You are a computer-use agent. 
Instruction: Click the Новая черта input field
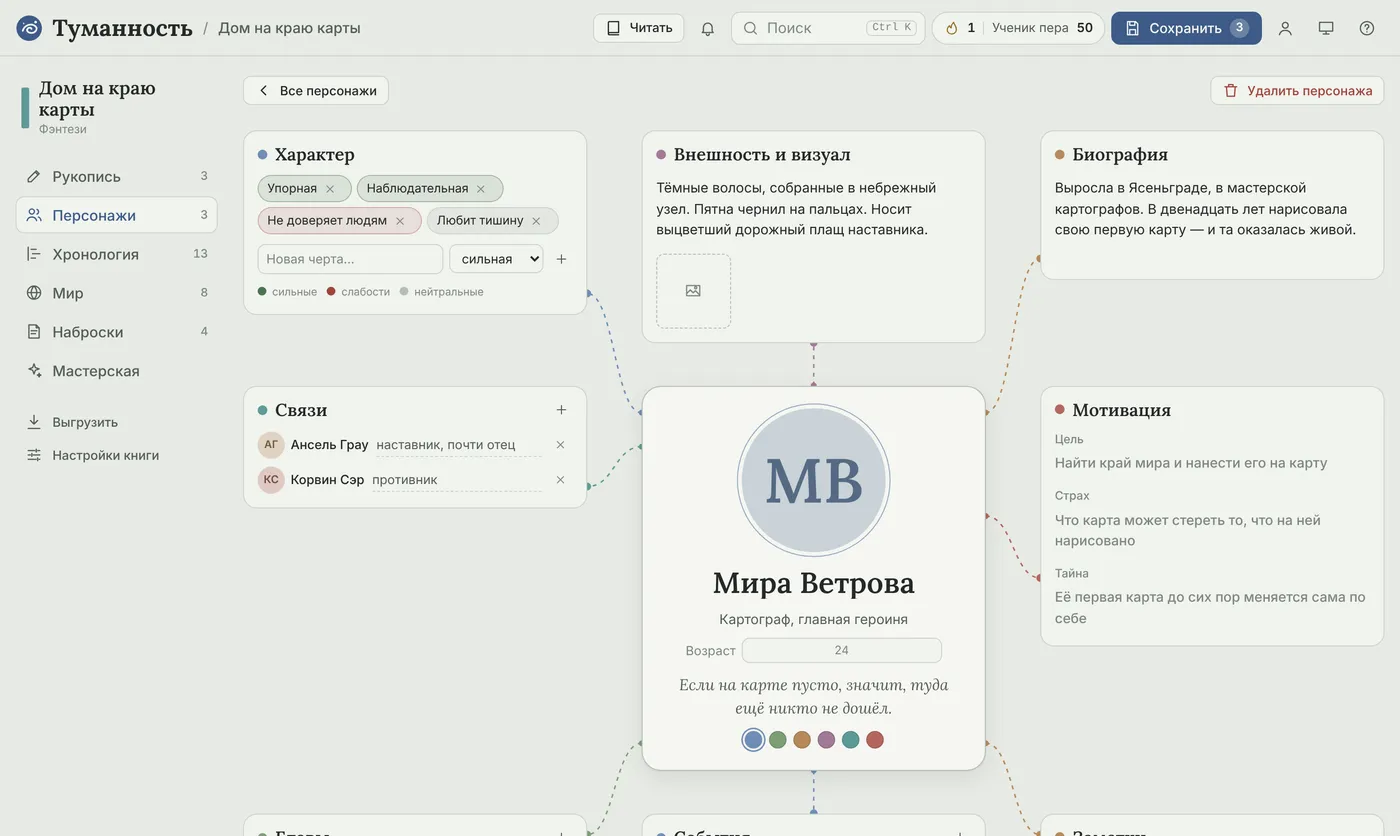(x=350, y=259)
